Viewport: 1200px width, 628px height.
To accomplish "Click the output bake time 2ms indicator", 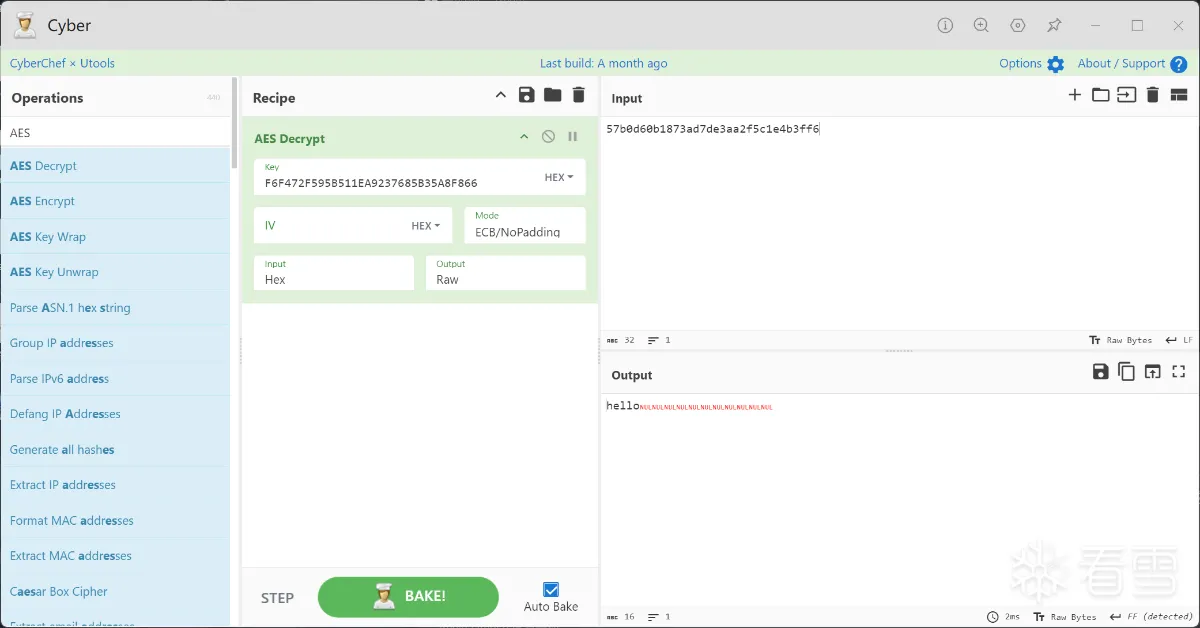I will click(1003, 617).
